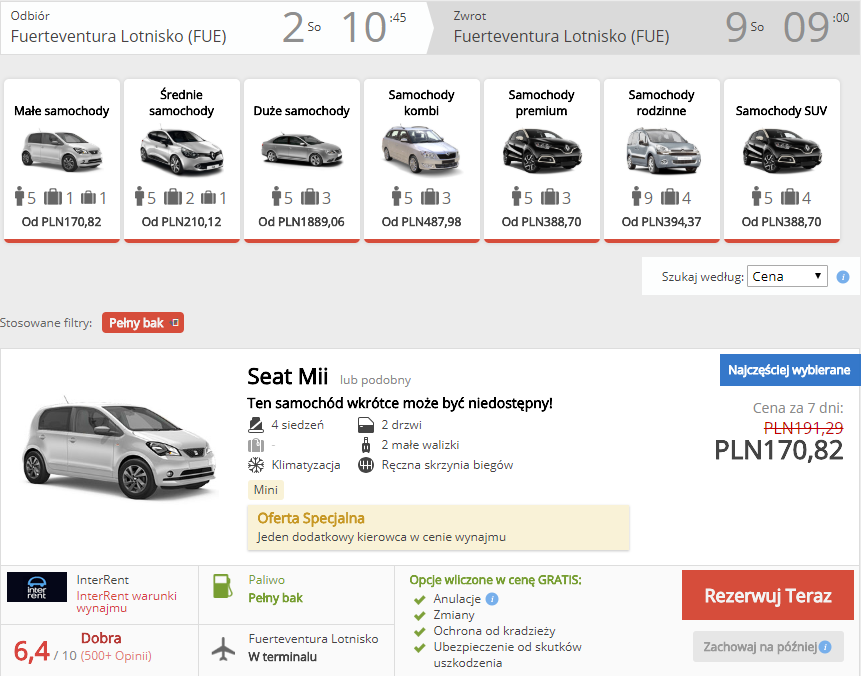This screenshot has width=861, height=676.
Task: Select the Małe samochody category card
Action: [x=62, y=160]
